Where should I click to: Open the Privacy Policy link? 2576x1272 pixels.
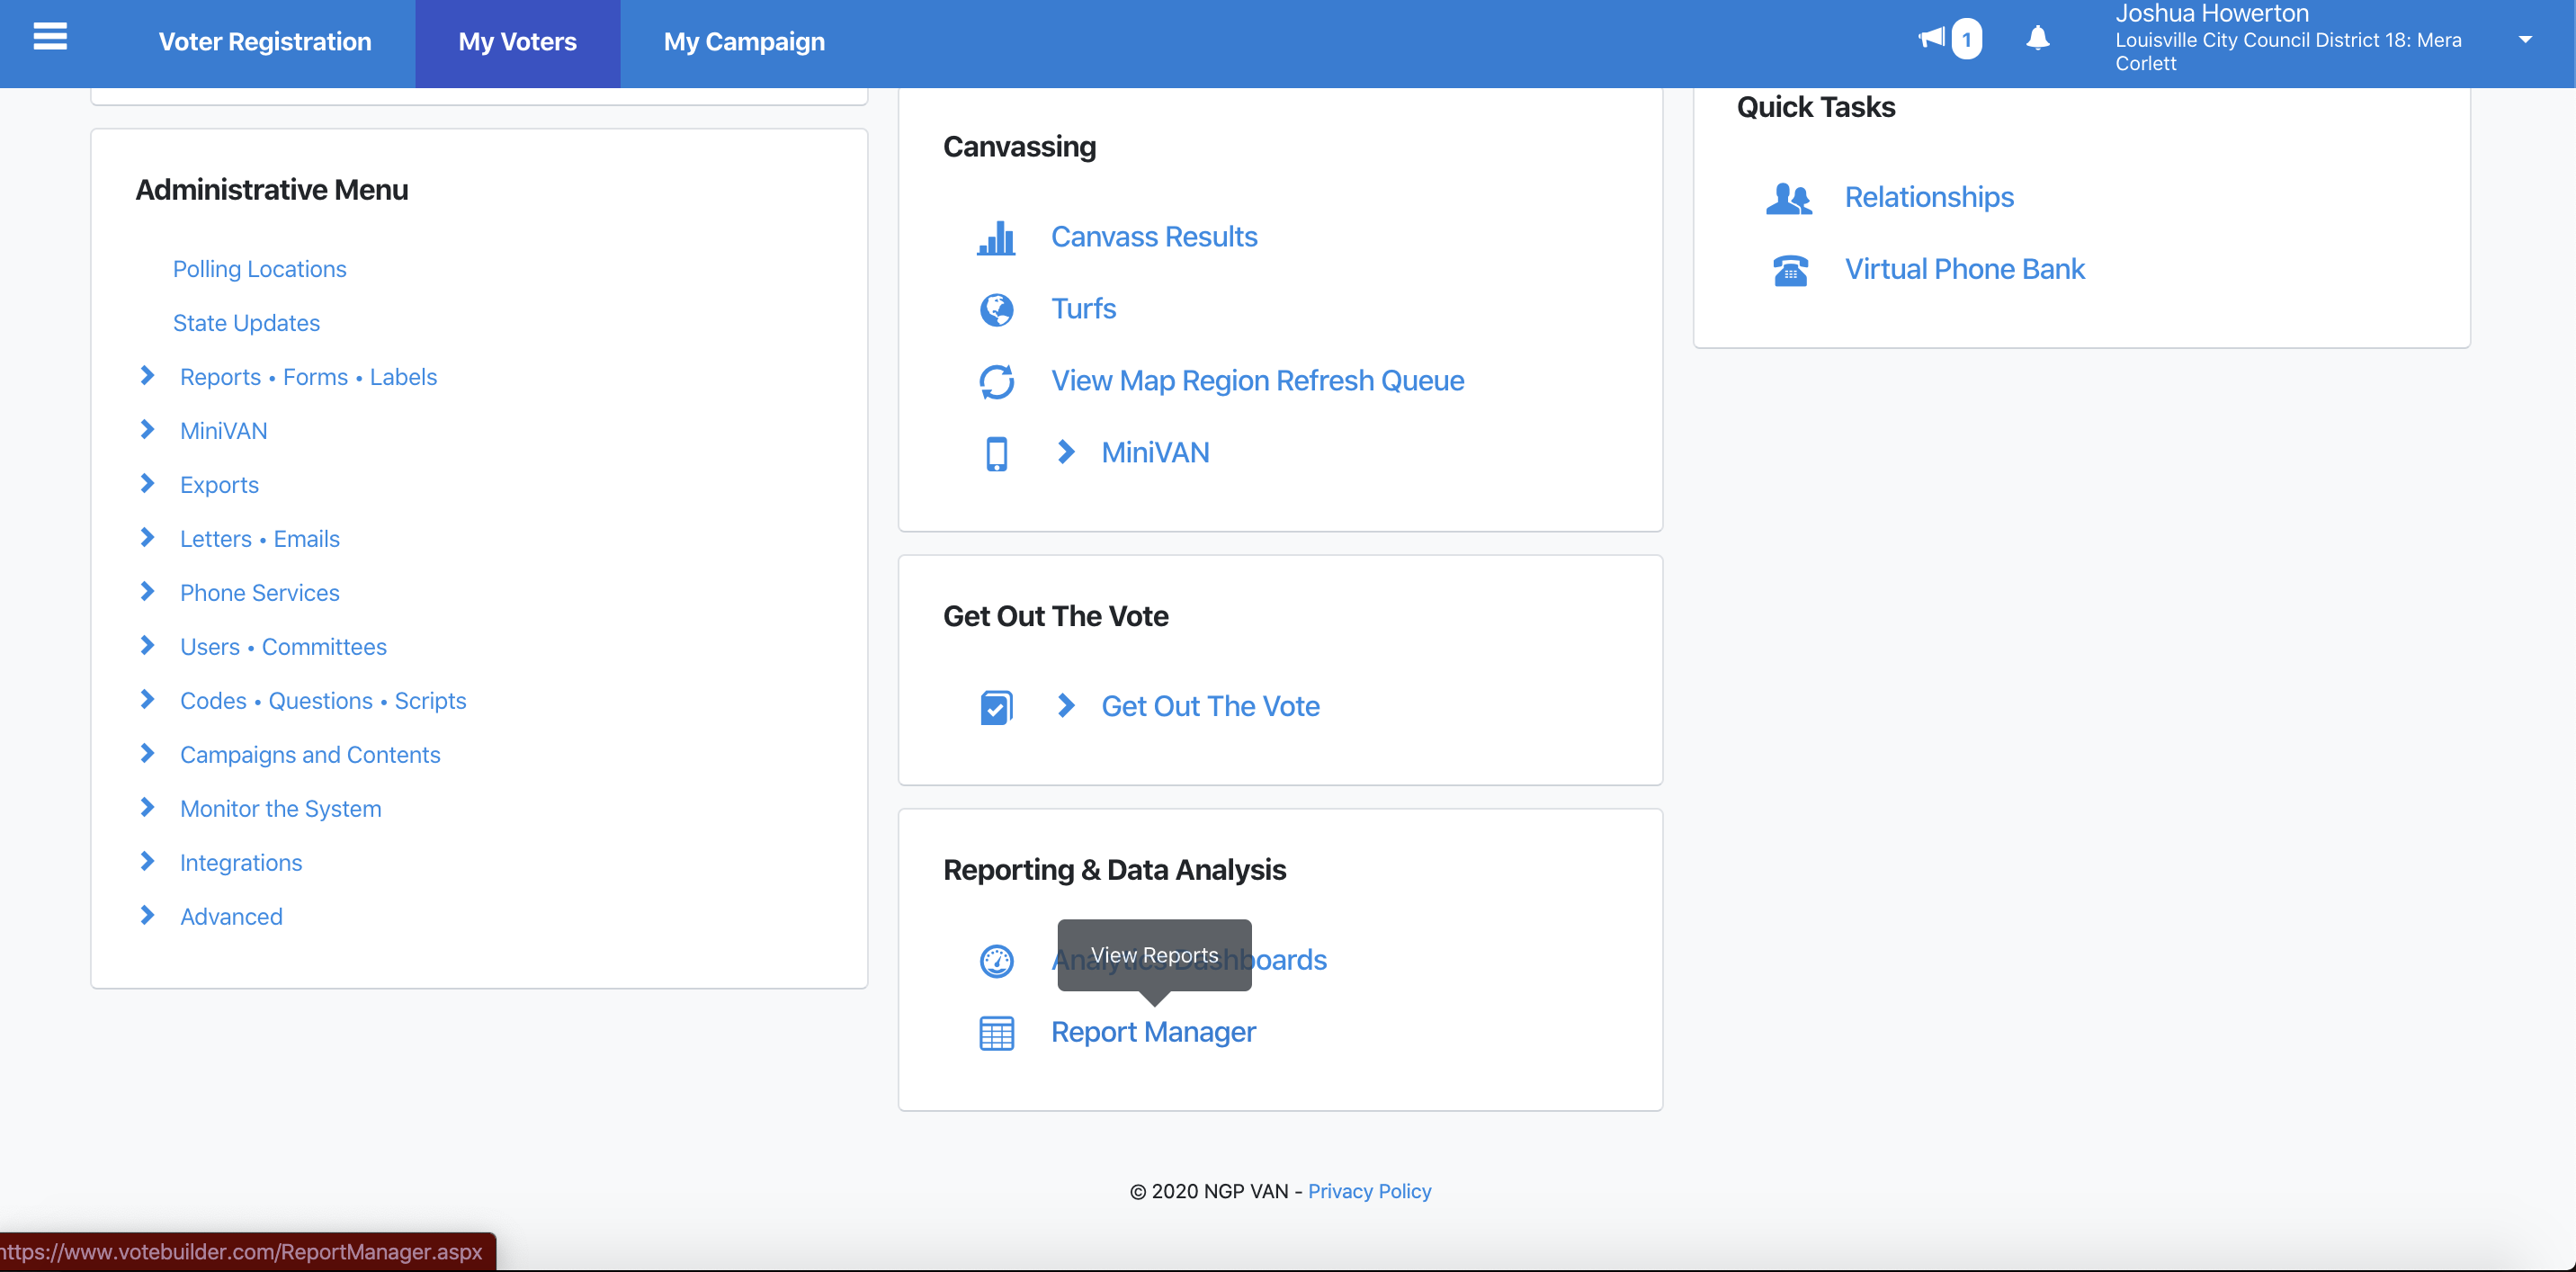tap(1369, 1191)
